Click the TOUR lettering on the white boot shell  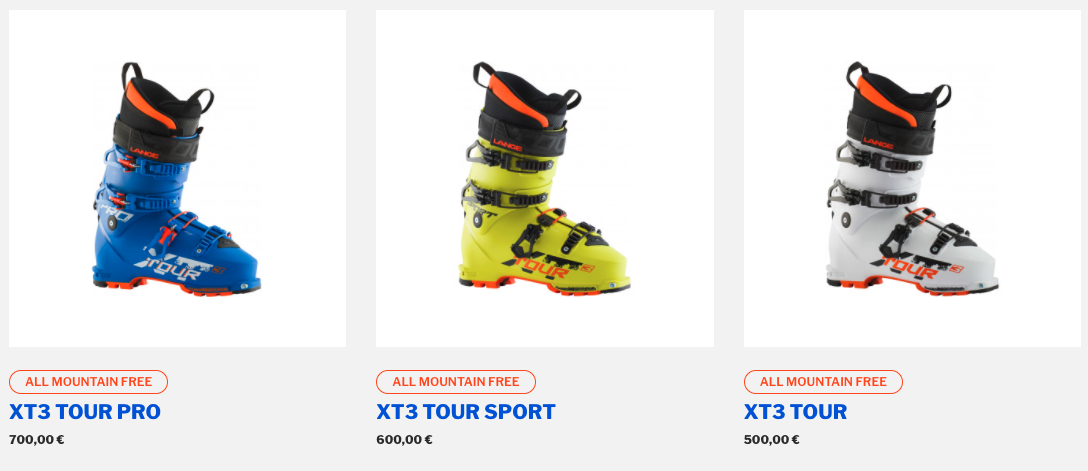pyautogui.click(x=912, y=267)
